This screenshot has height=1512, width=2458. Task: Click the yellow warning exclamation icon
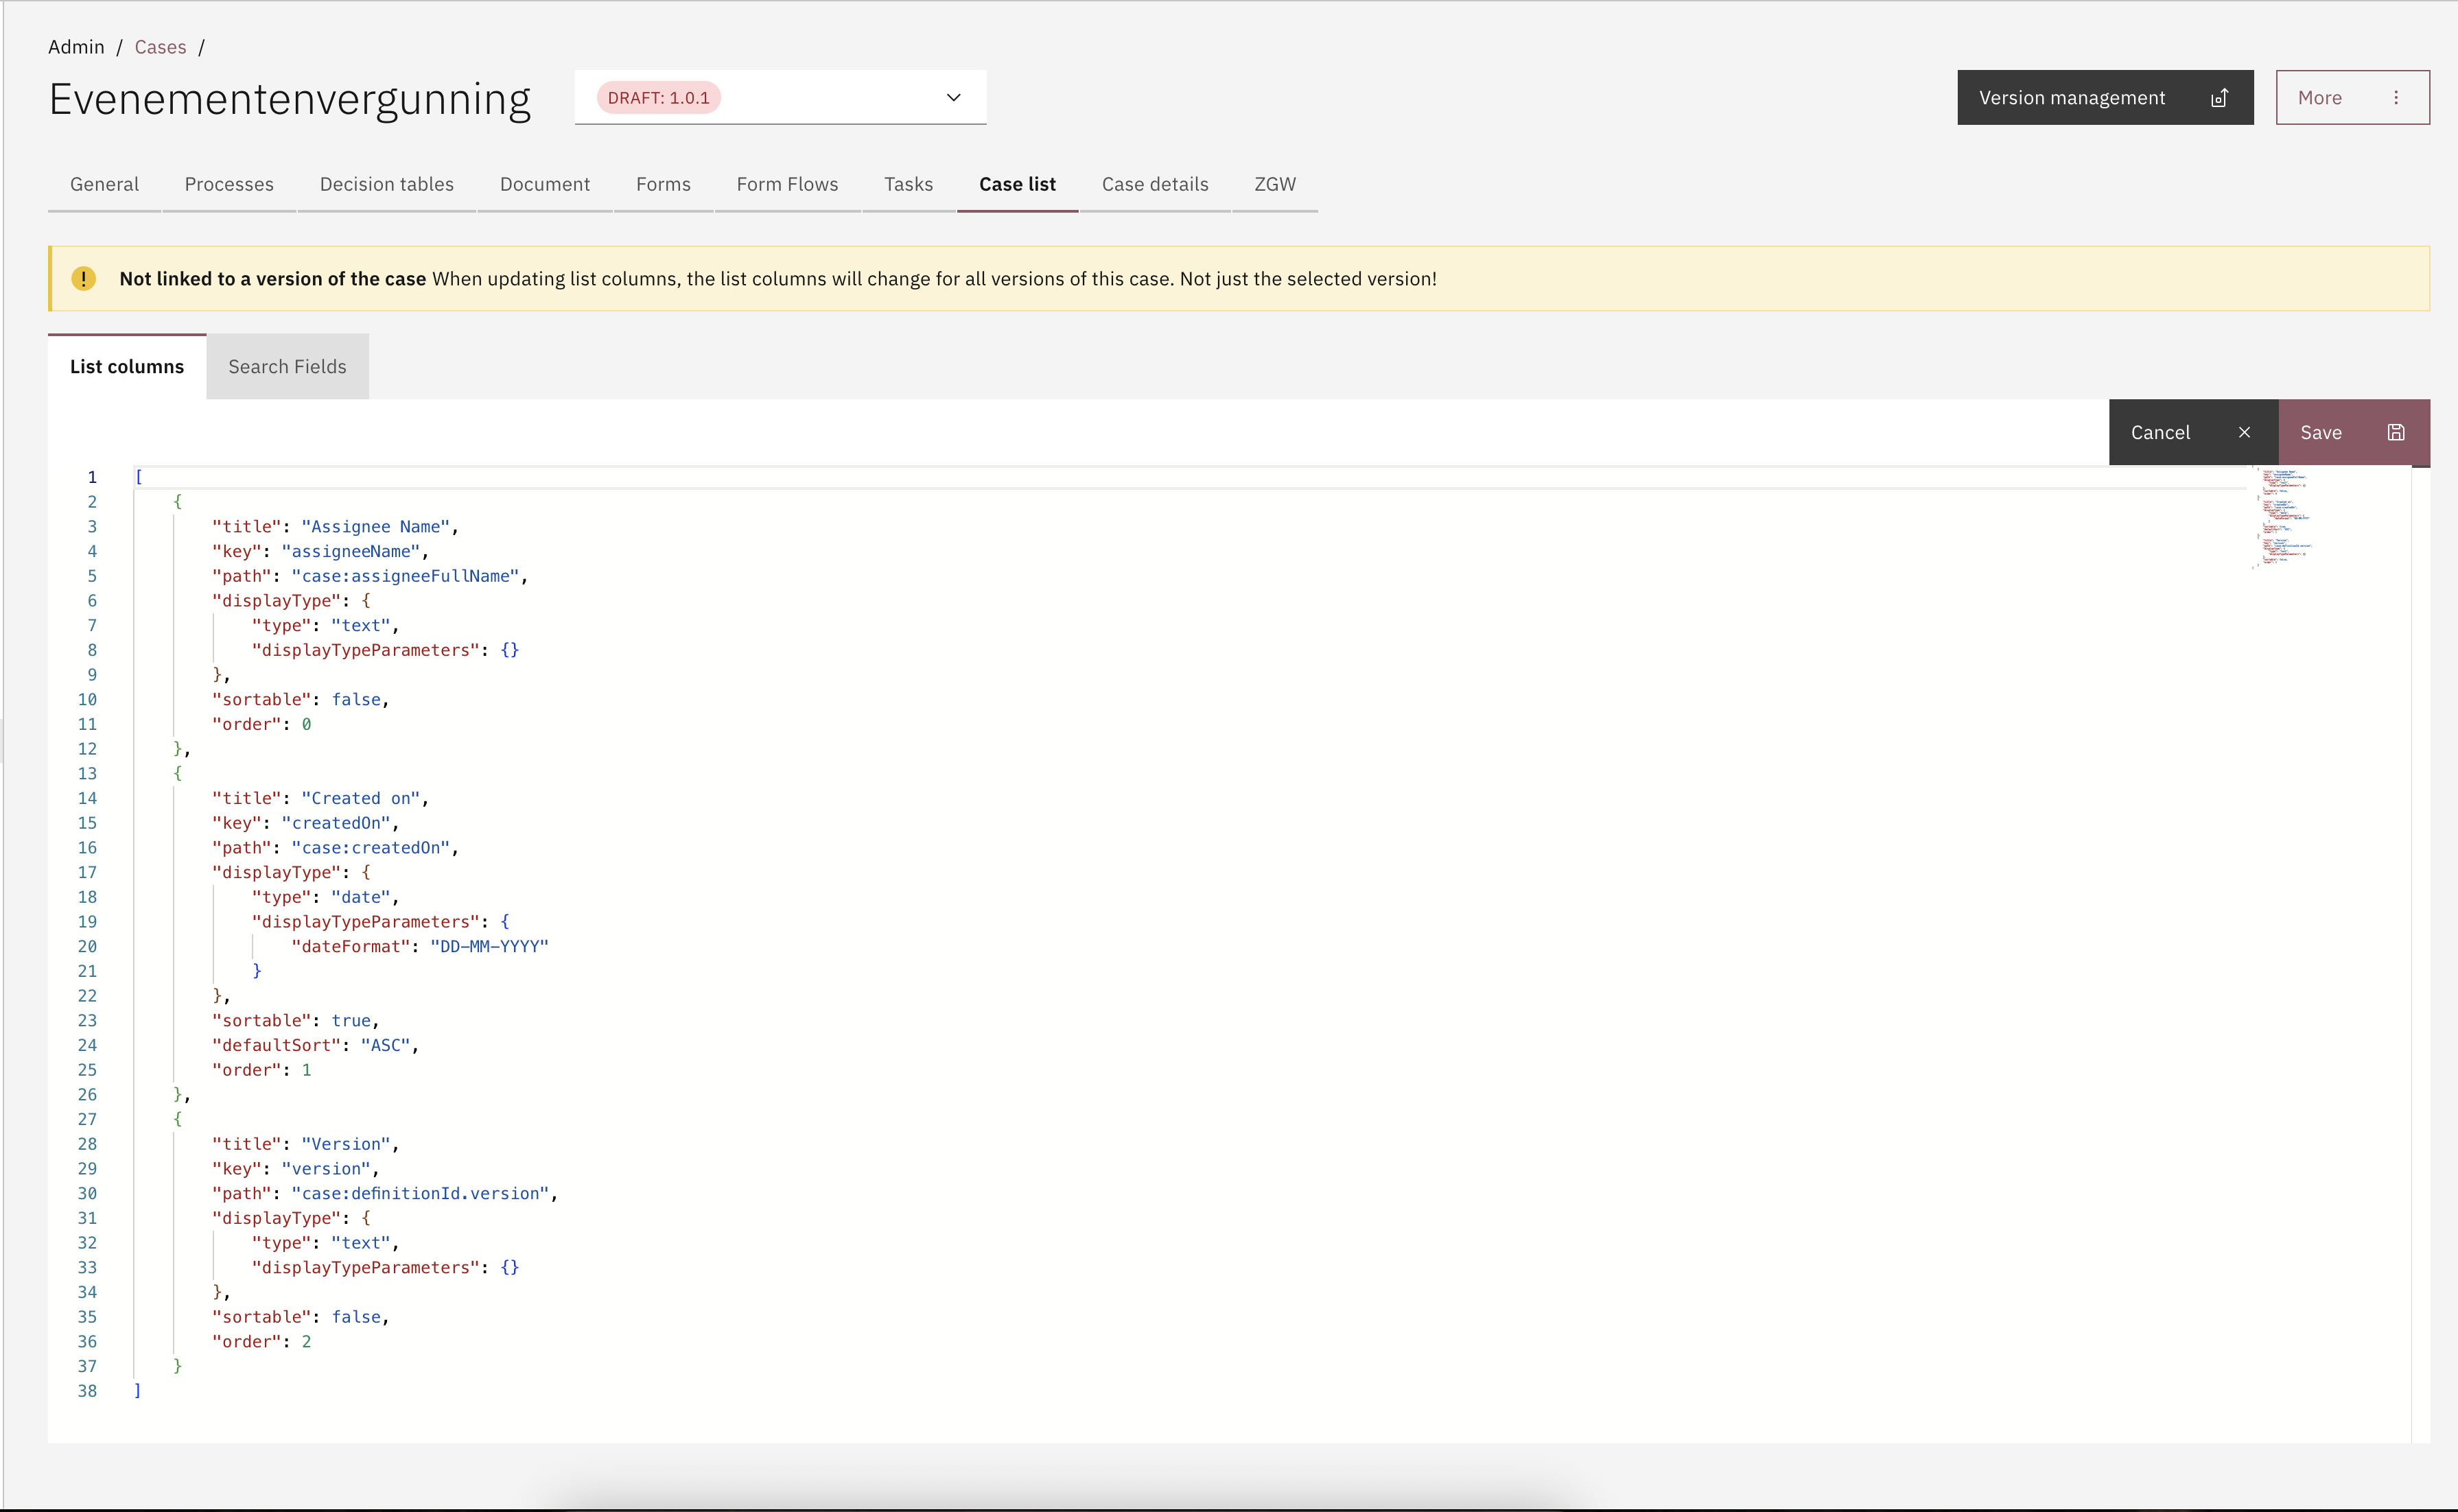pyautogui.click(x=84, y=279)
